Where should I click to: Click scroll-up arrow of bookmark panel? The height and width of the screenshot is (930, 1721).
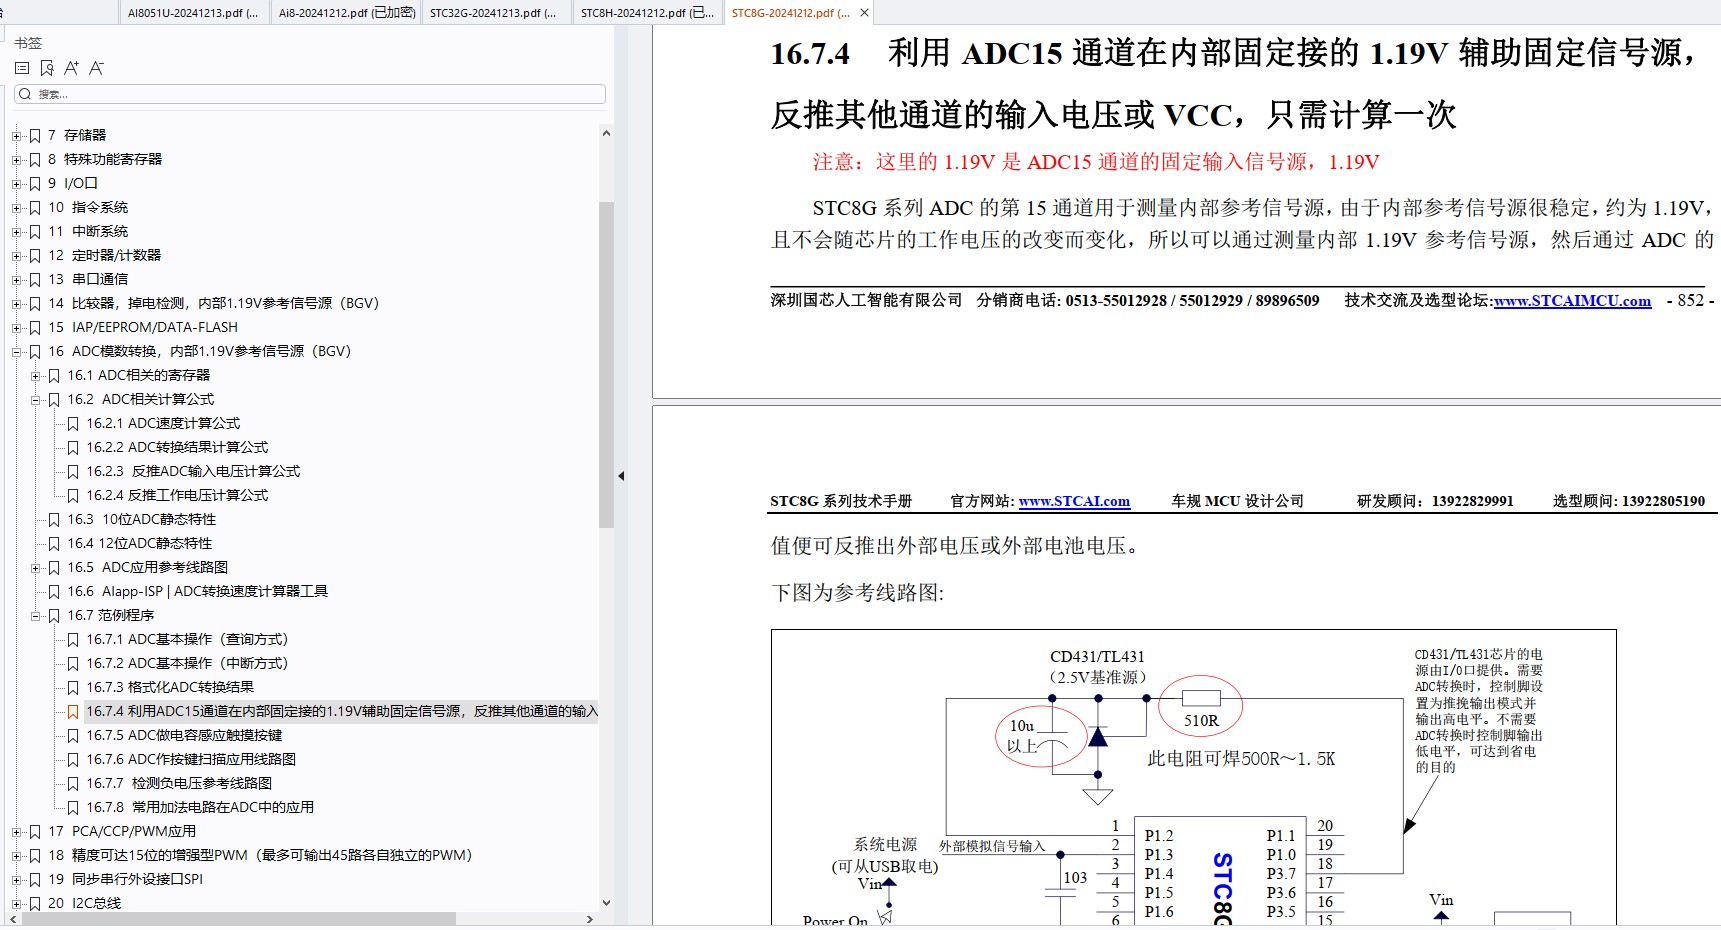click(606, 133)
